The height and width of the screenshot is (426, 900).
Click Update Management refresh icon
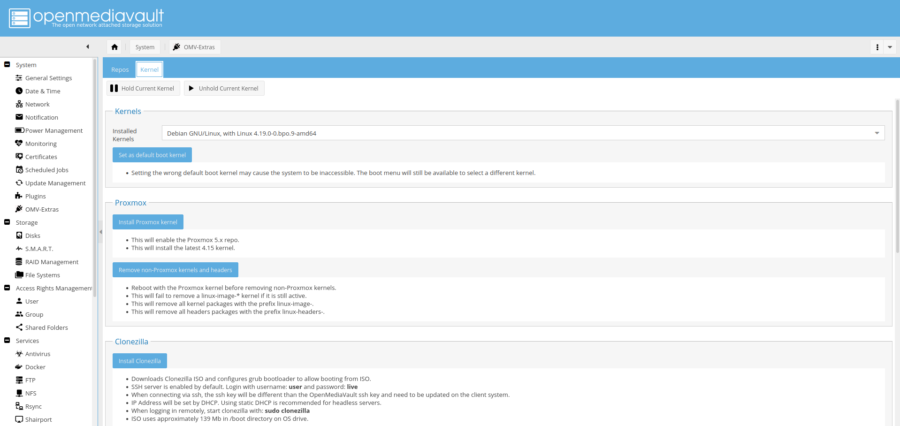tap(19, 183)
